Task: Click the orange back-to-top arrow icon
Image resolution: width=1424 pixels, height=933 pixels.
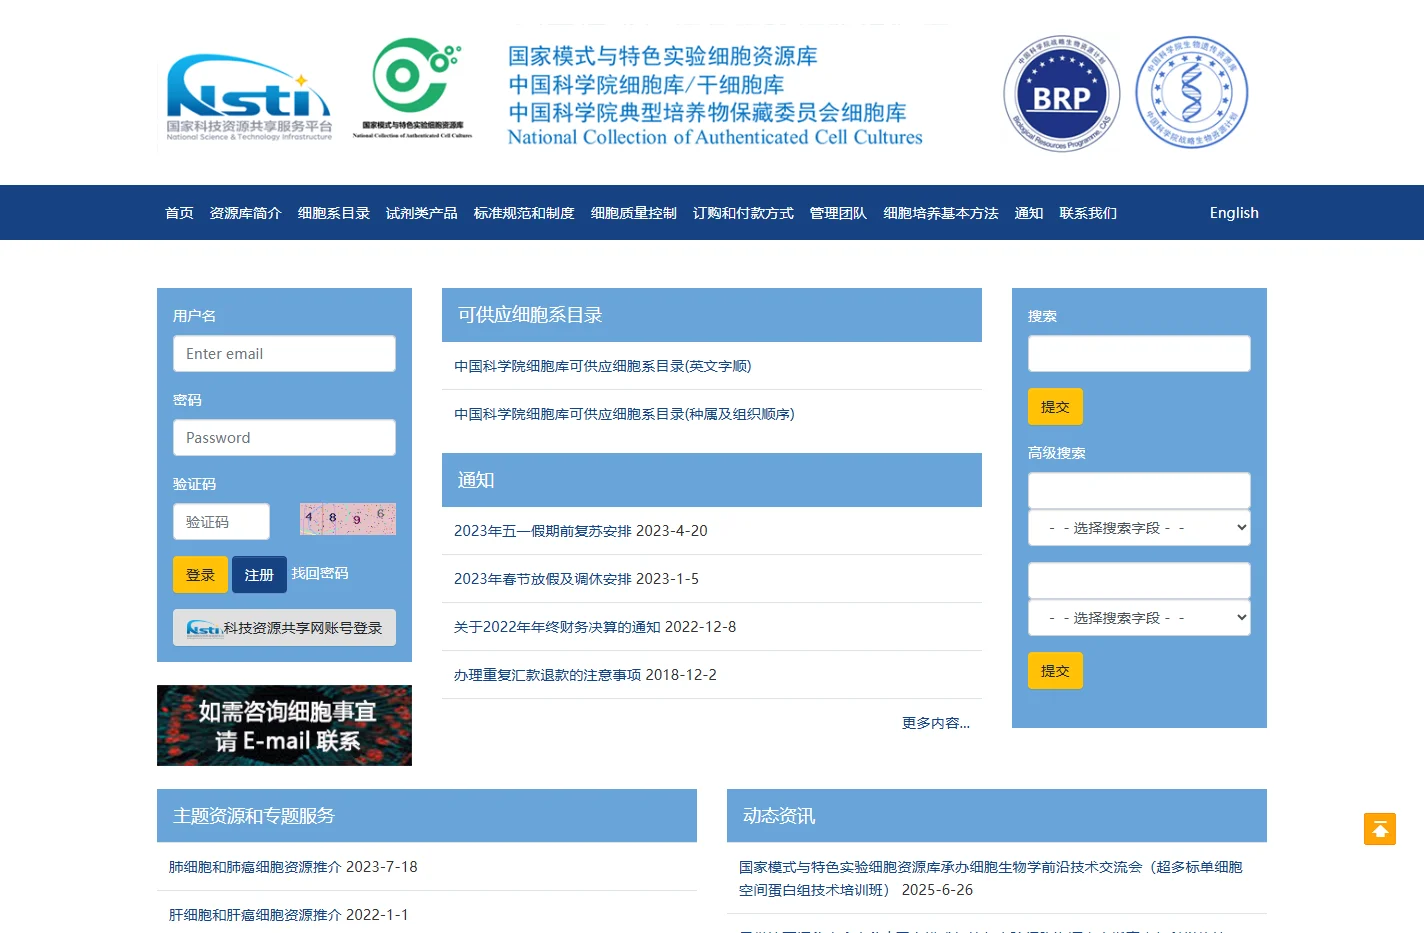Action: coord(1380,829)
